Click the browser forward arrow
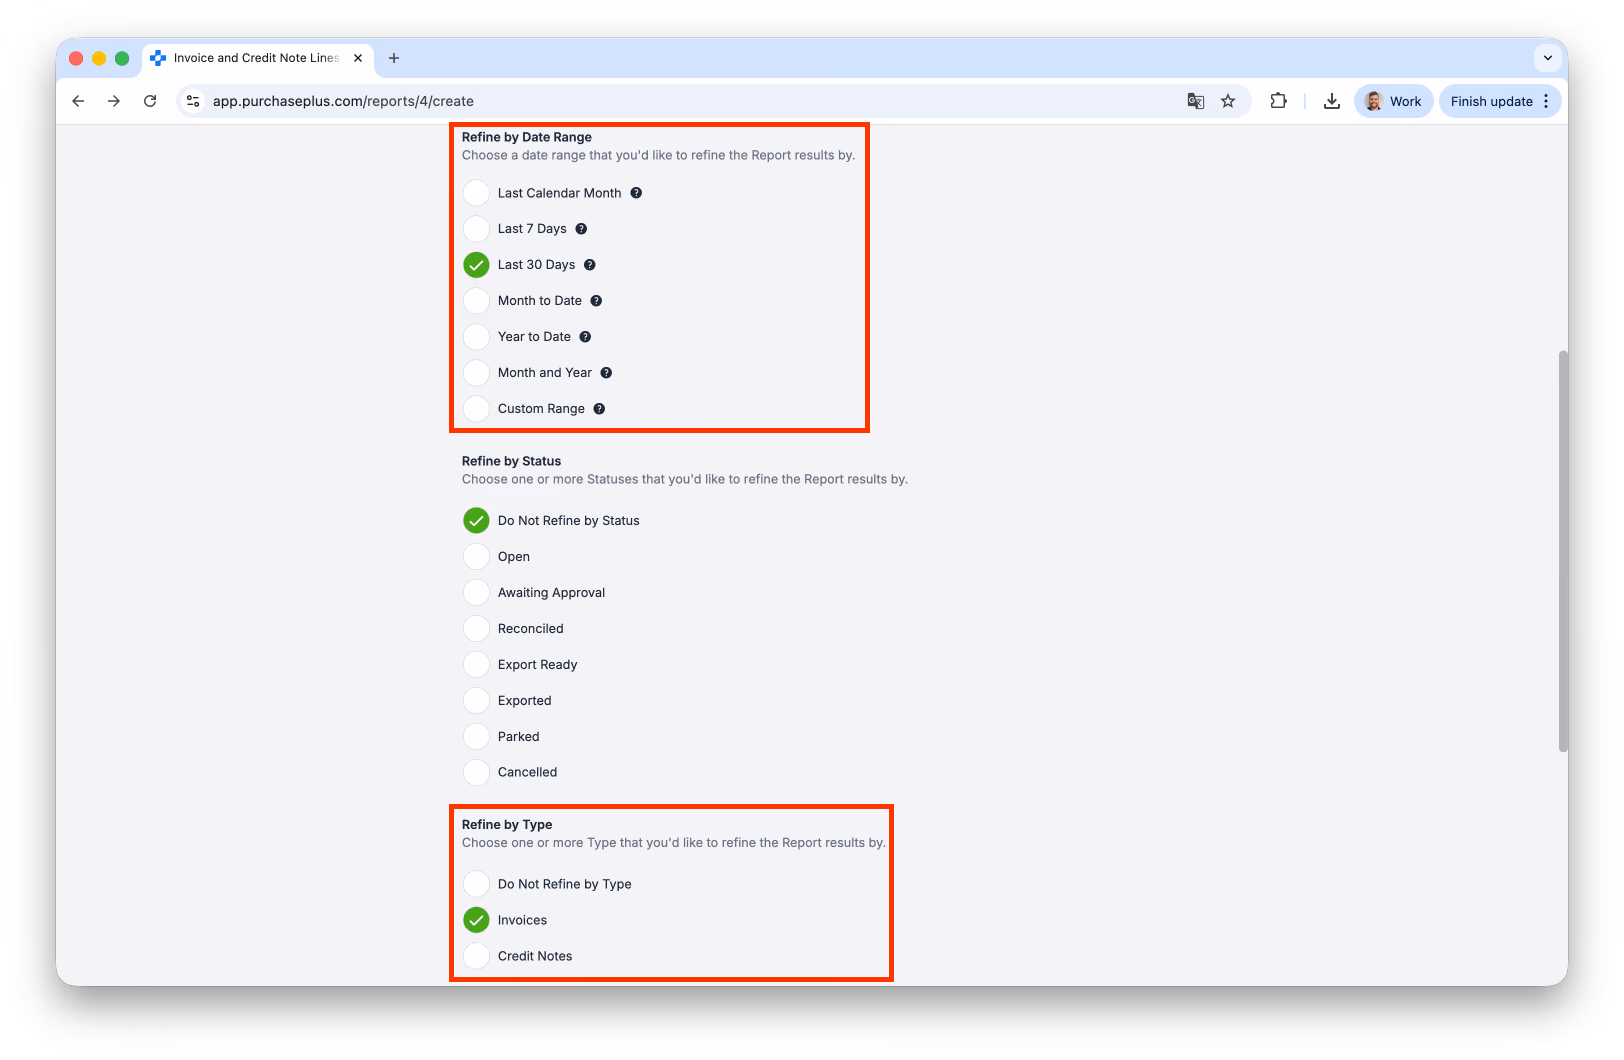Screen dimensions: 1624x1060 (114, 101)
